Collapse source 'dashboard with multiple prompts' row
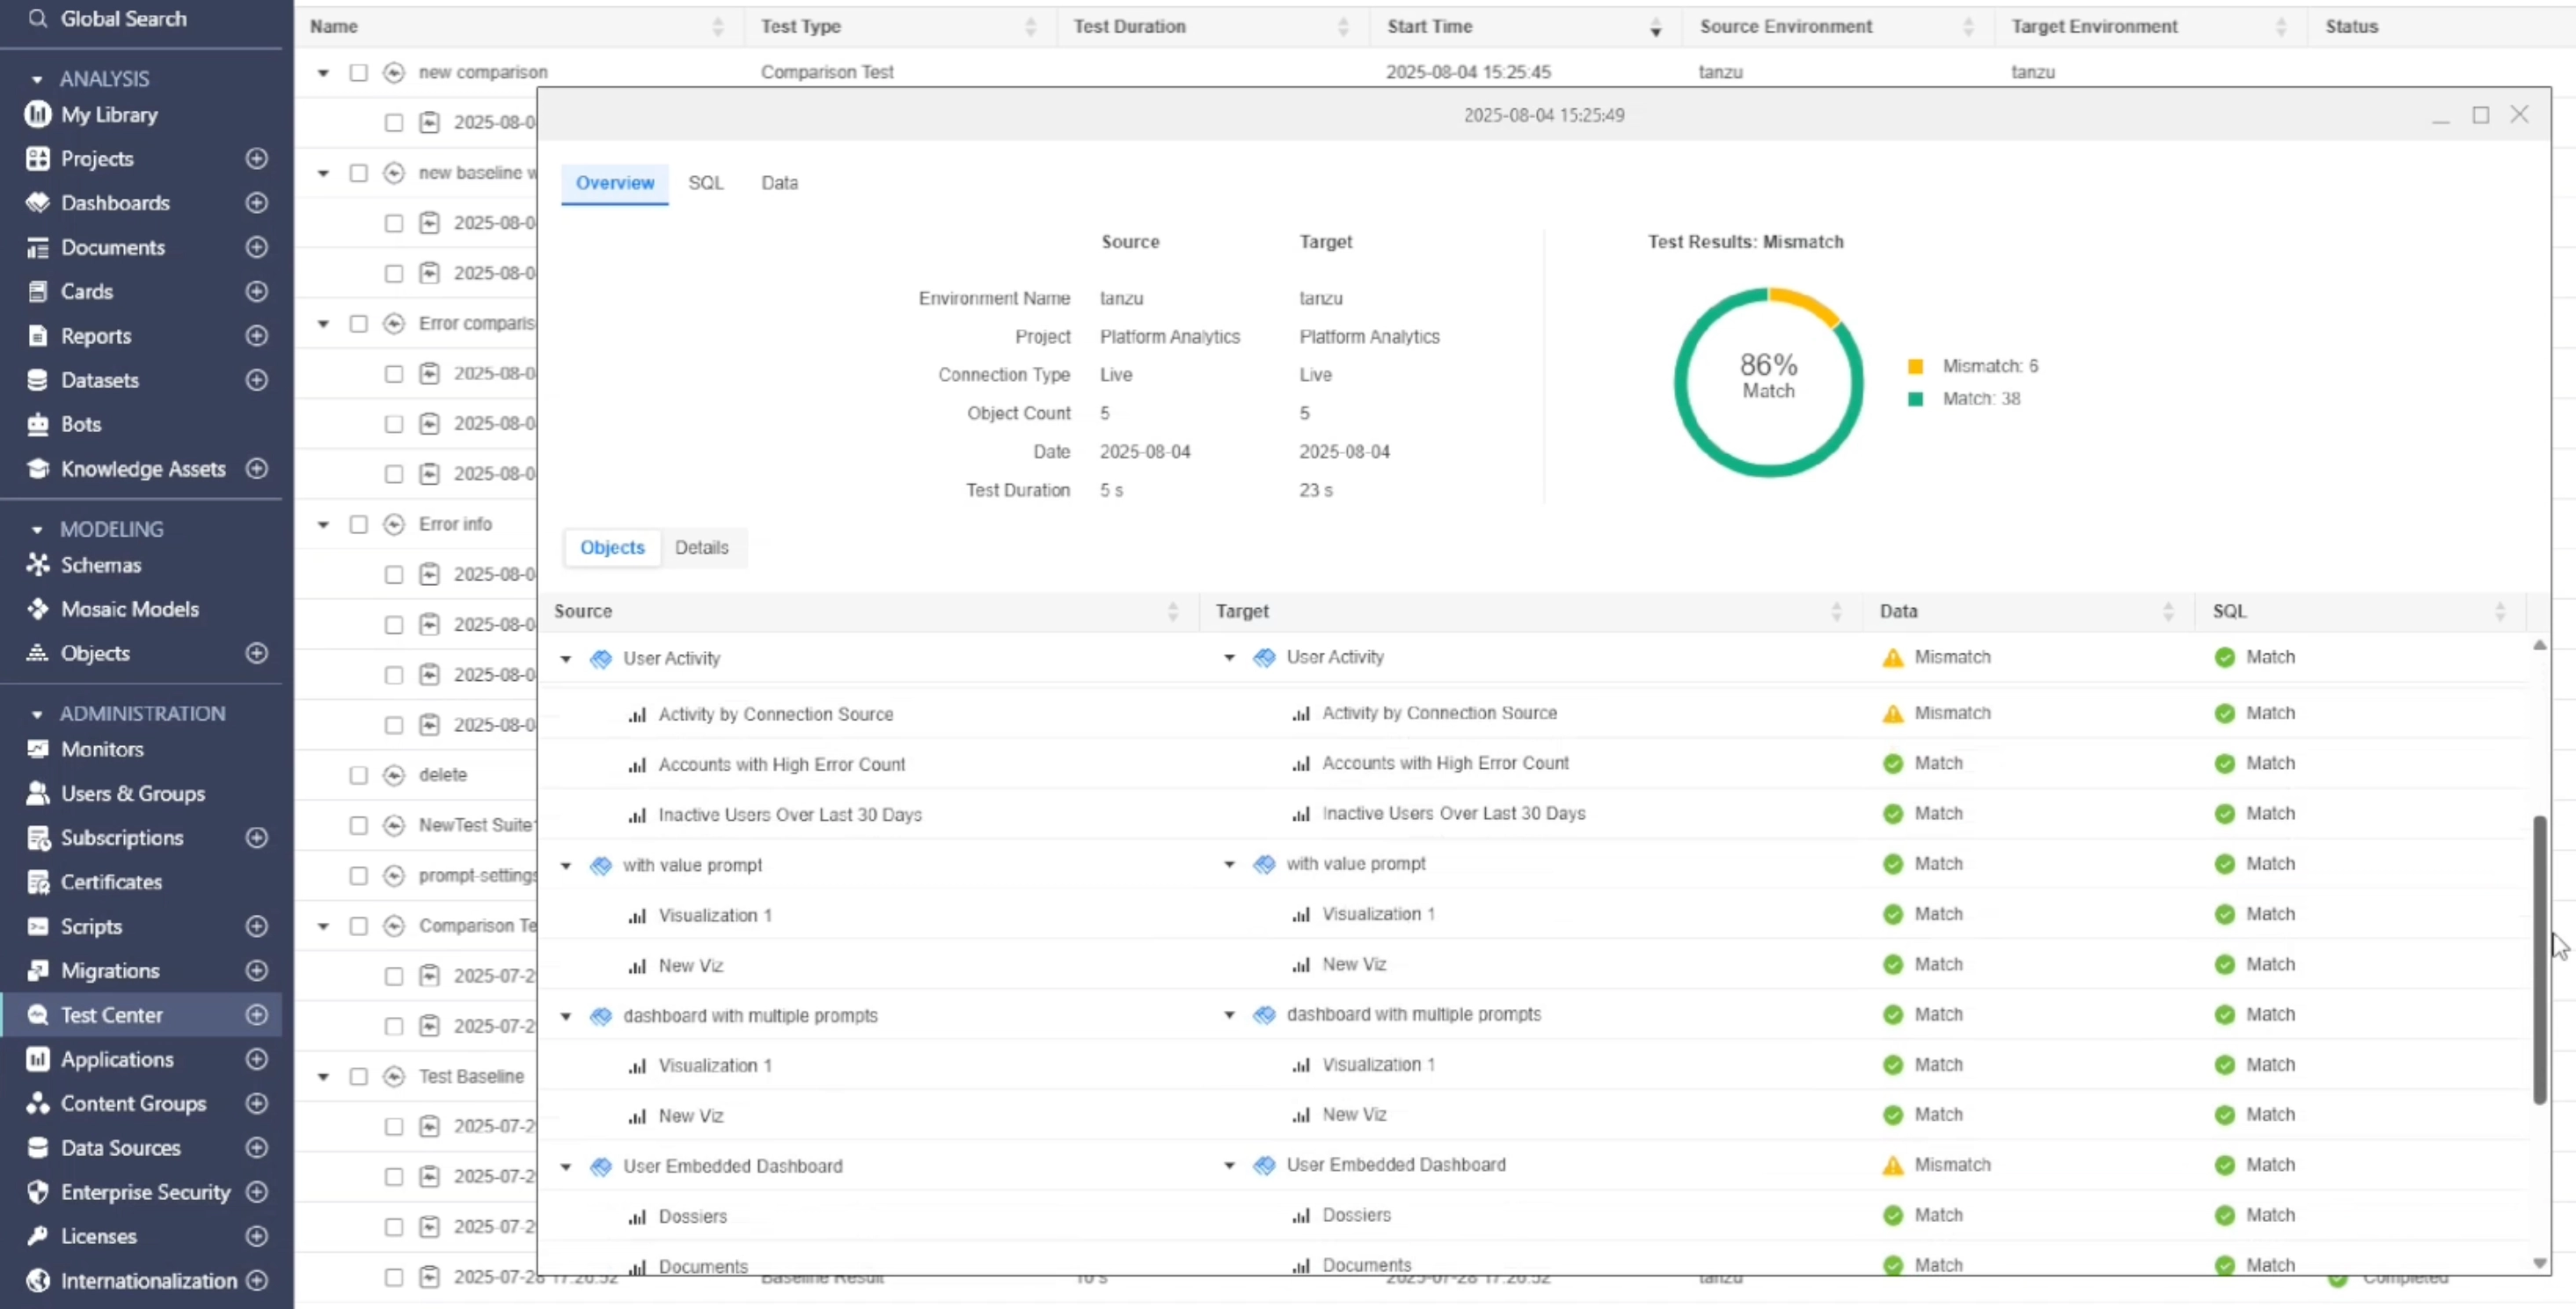Image resolution: width=2576 pixels, height=1309 pixels. point(566,1016)
